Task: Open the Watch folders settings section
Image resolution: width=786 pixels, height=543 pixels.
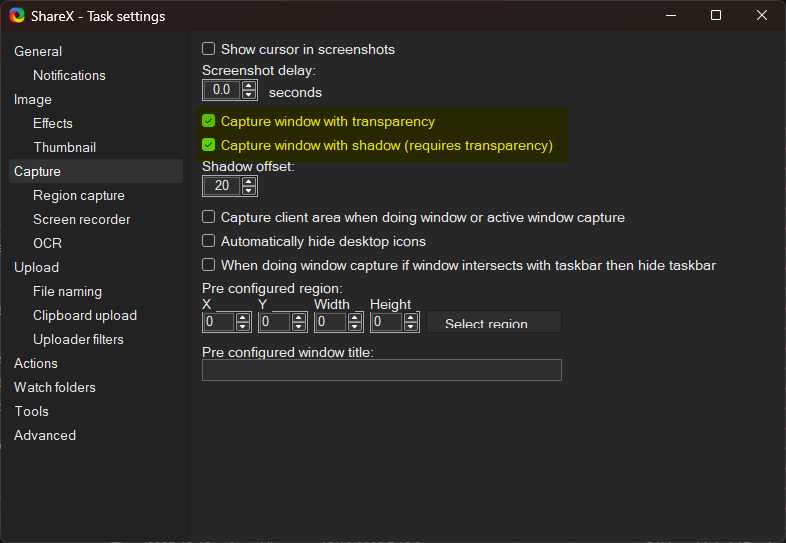Action: click(55, 388)
